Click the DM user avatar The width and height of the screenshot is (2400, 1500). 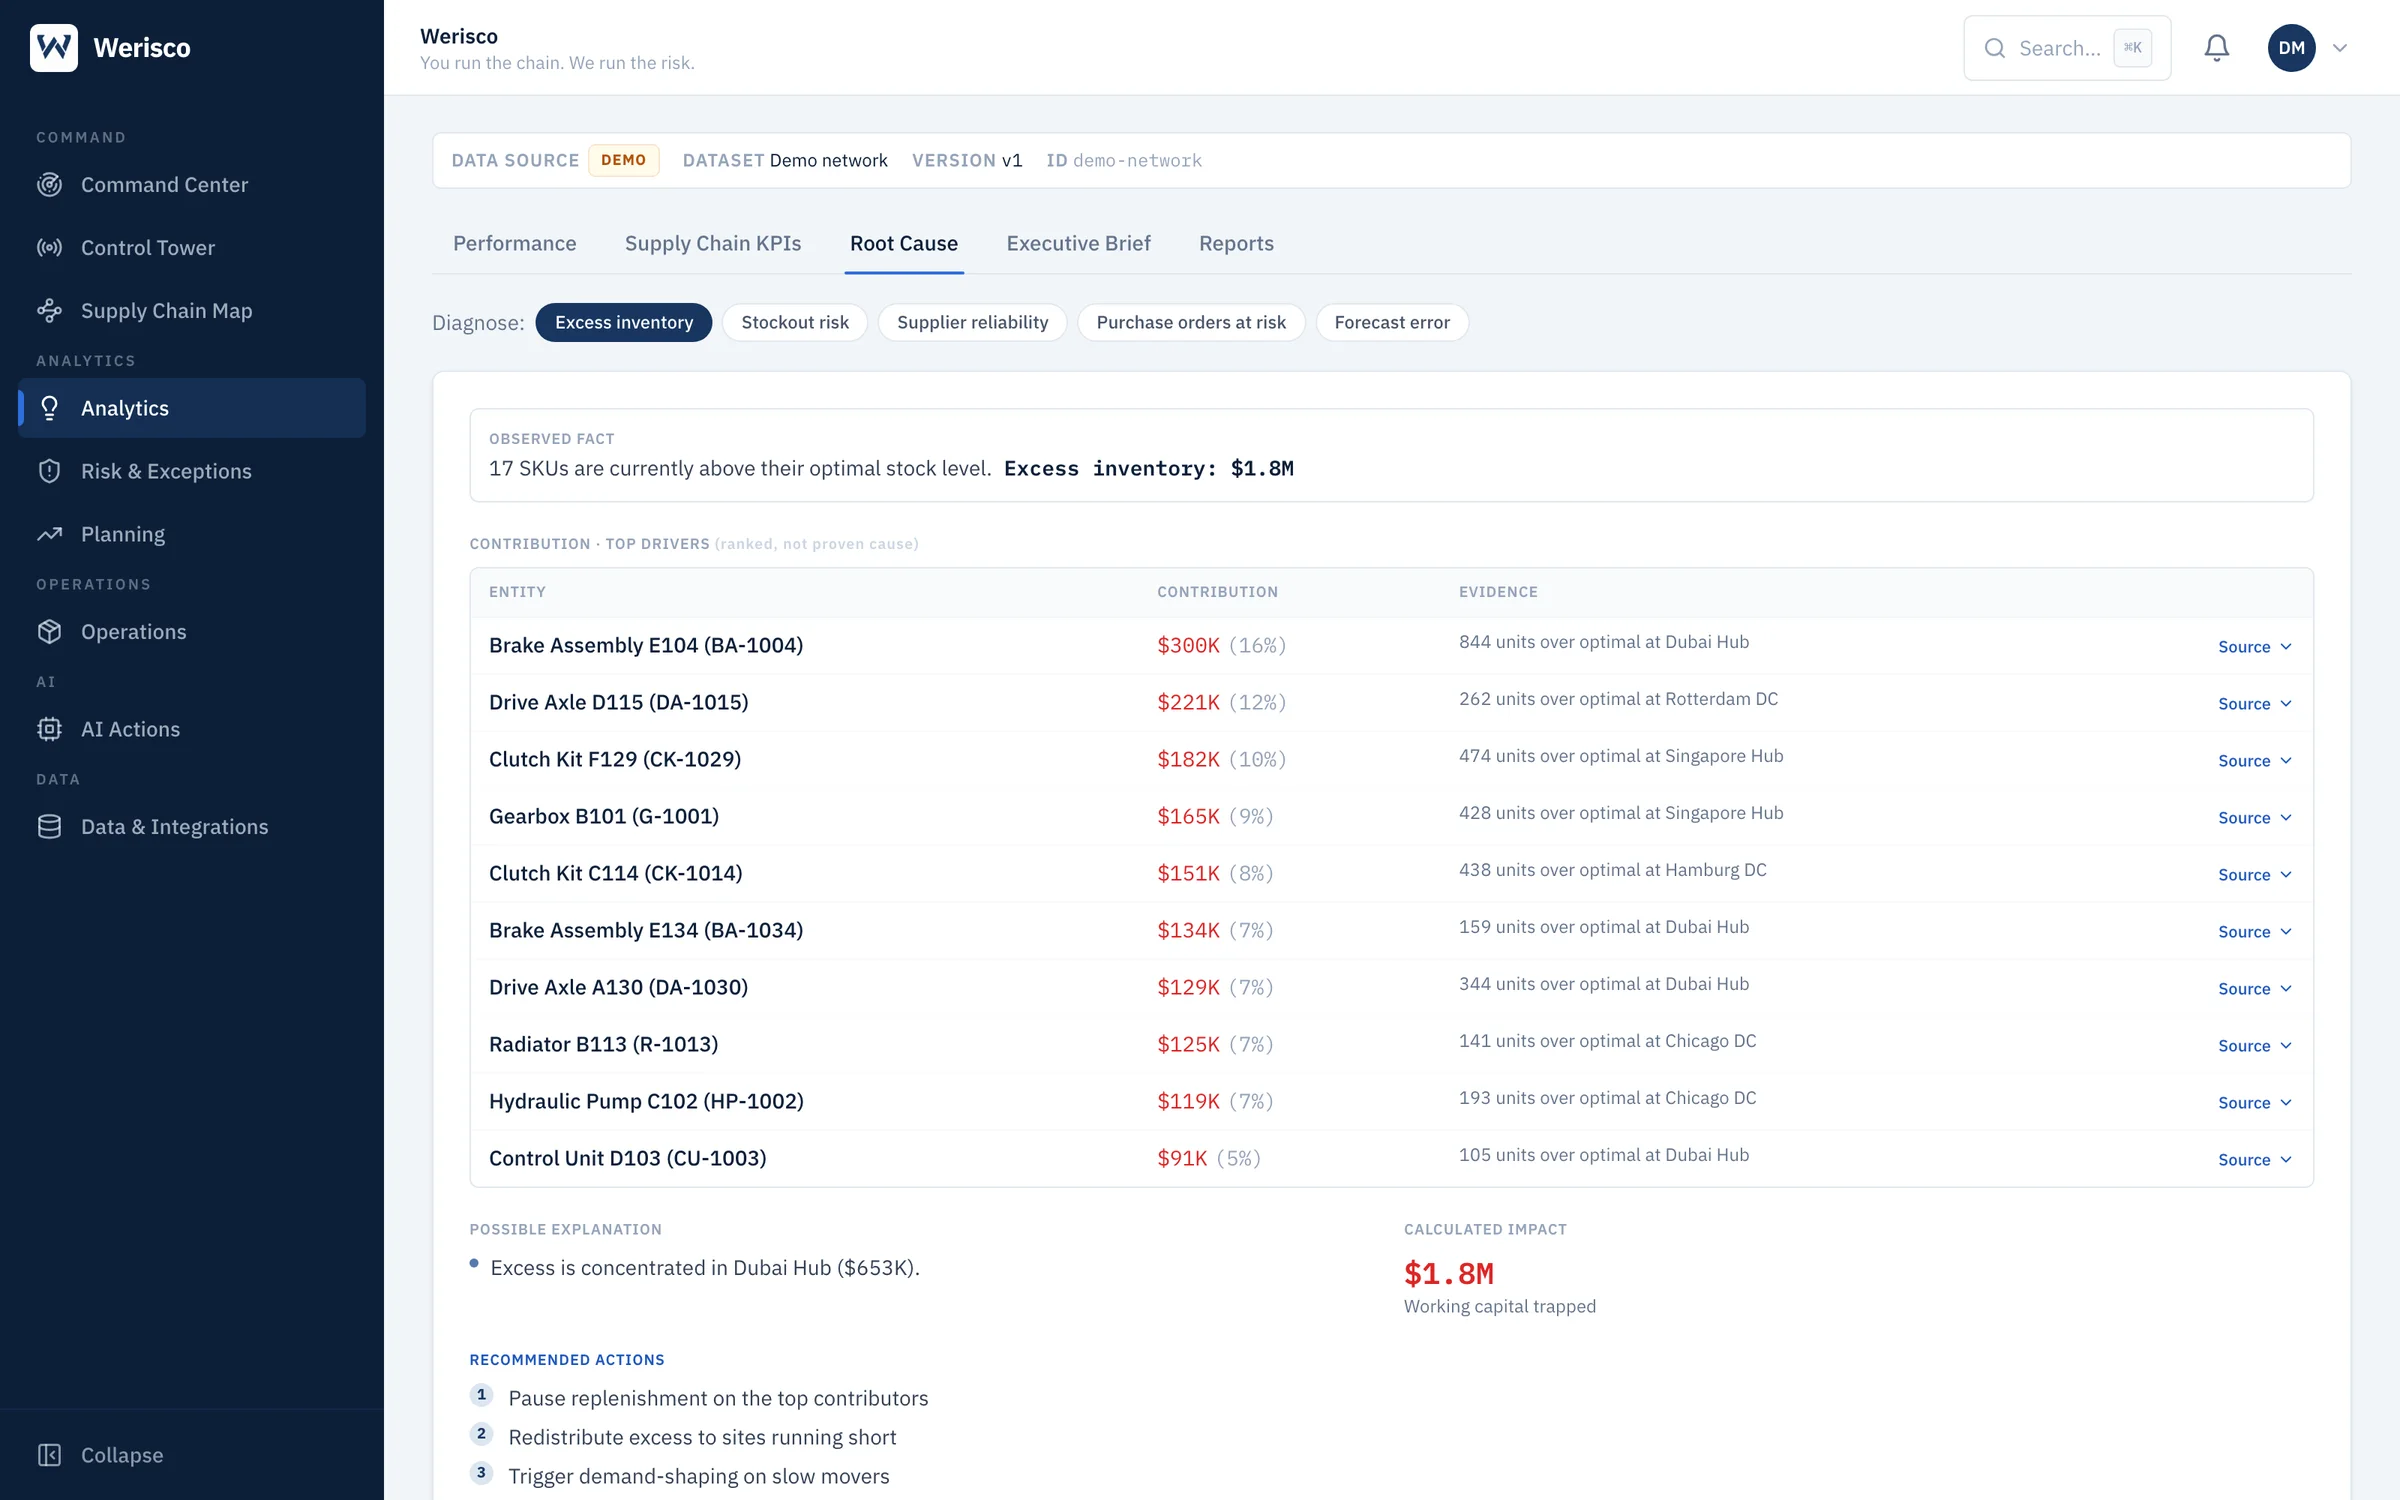2291,48
